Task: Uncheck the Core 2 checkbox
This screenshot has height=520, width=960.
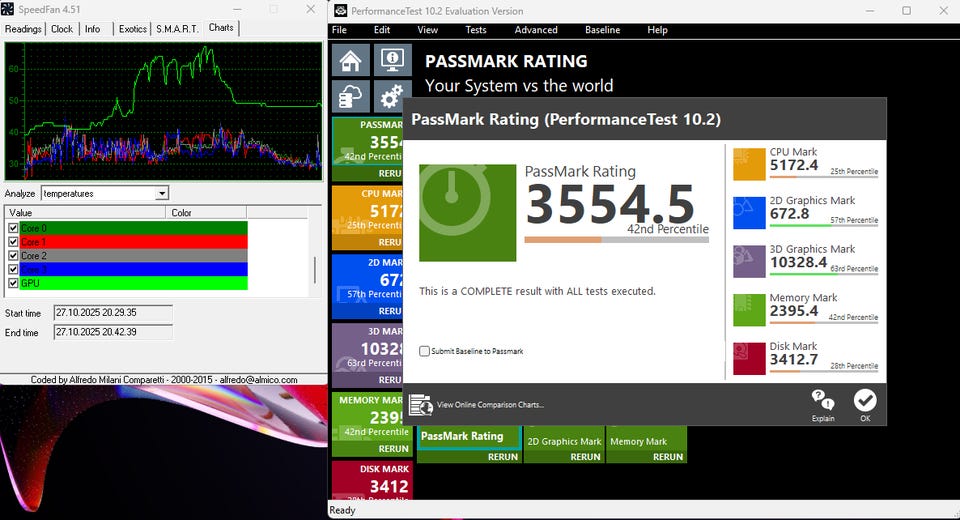Action: (x=13, y=255)
